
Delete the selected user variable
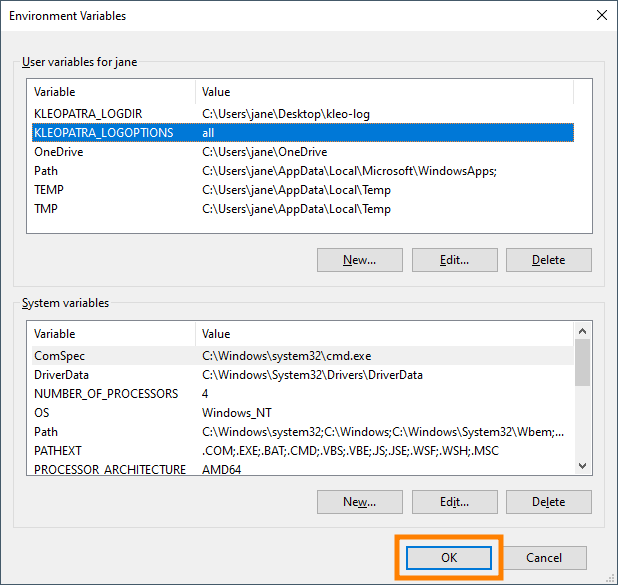pyautogui.click(x=548, y=260)
